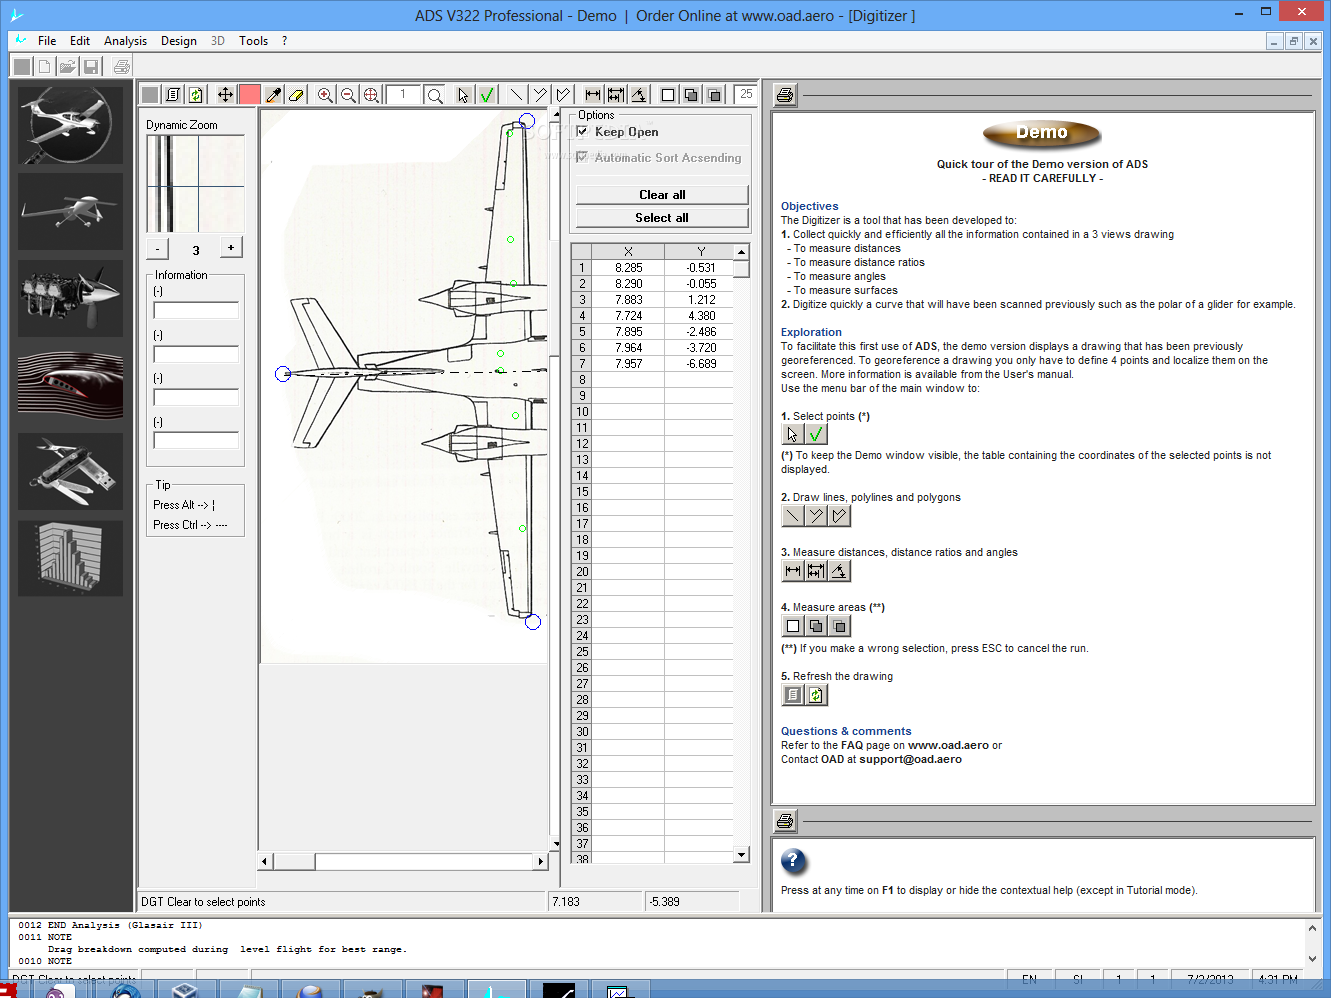This screenshot has height=998, width=1331.
Task: Click the X column header in table
Action: (x=628, y=252)
